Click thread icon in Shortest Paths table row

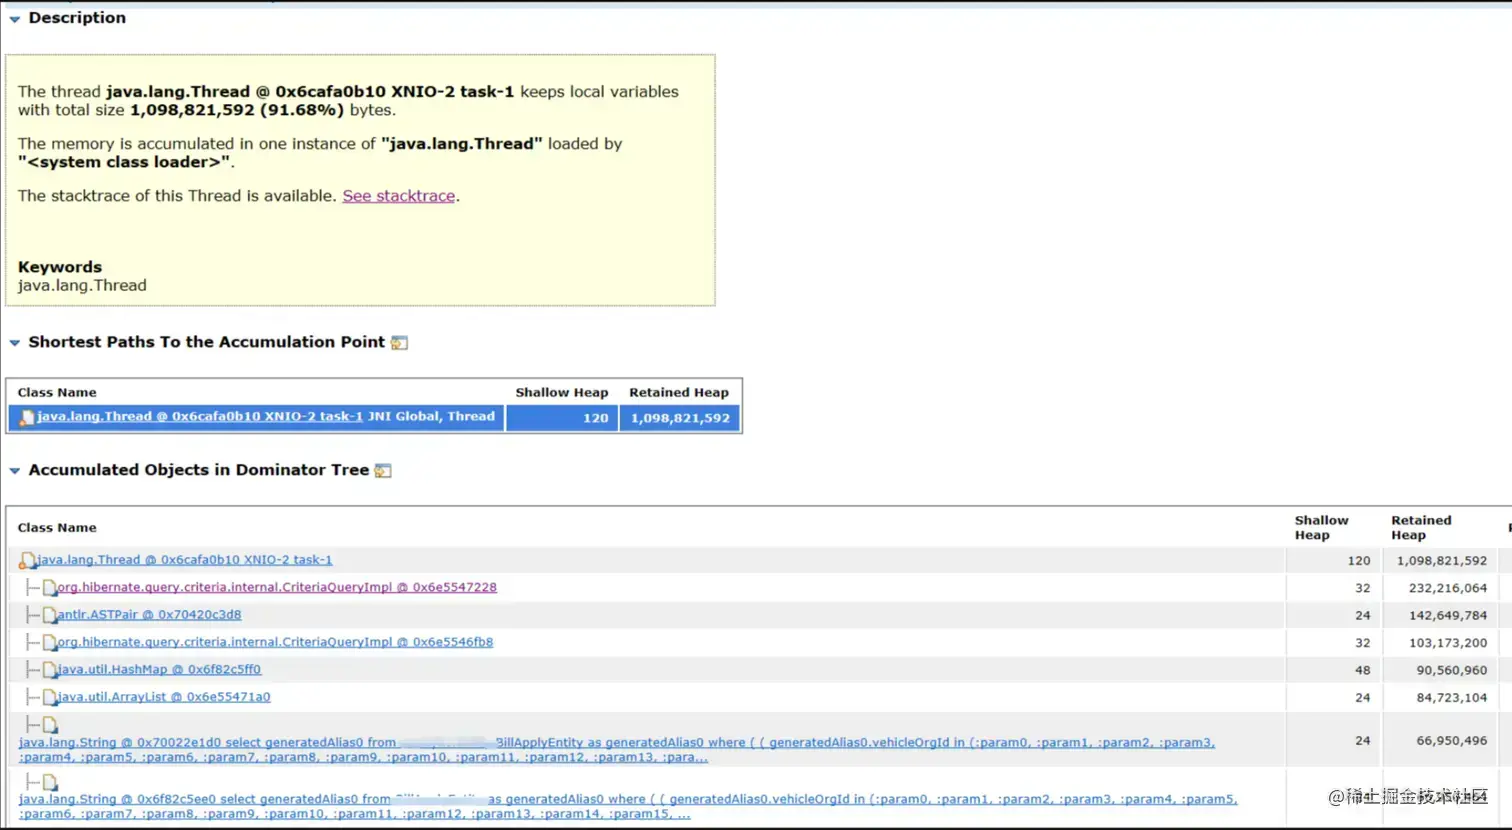27,418
